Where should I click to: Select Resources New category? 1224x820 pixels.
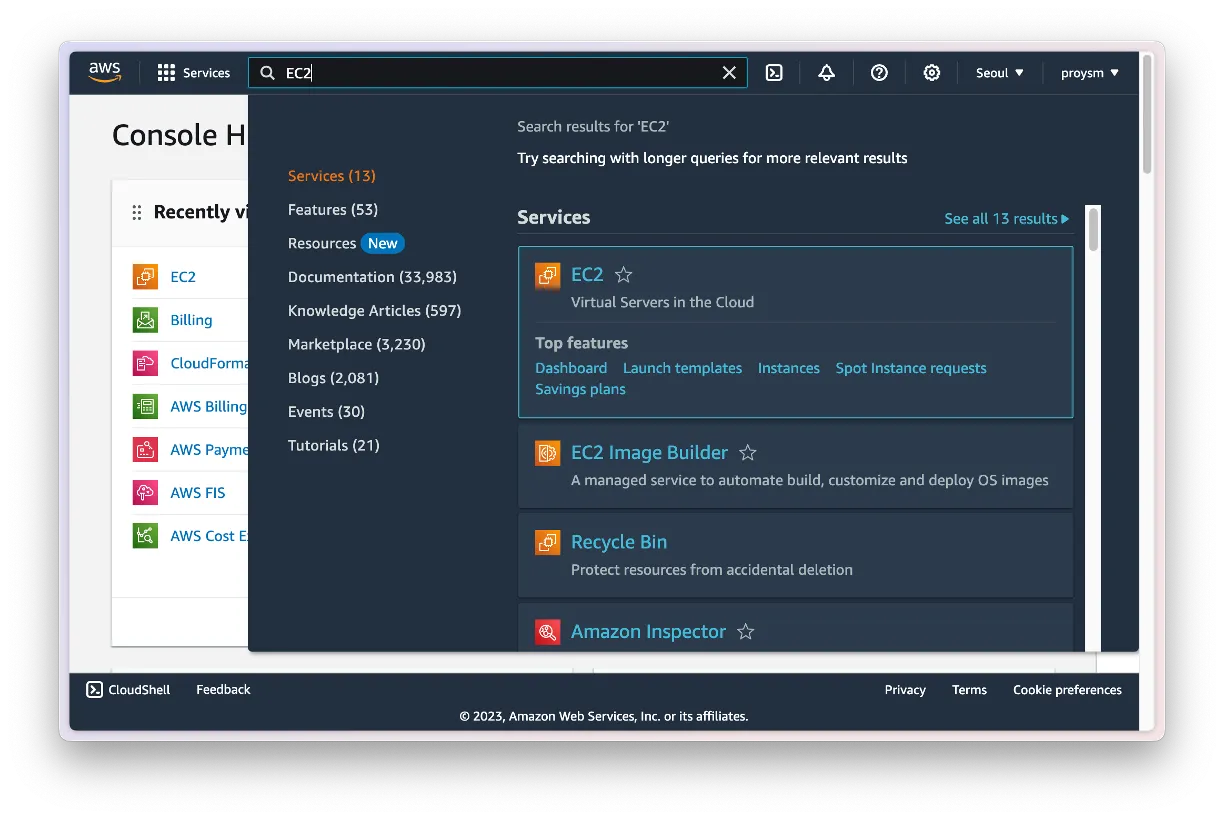pyautogui.click(x=346, y=243)
